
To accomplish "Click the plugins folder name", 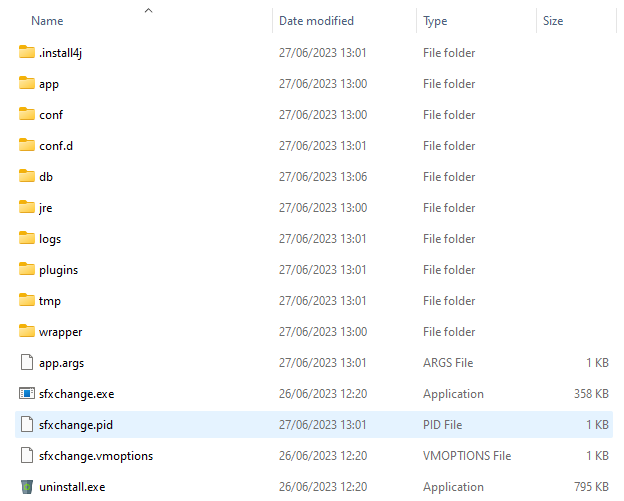I will click(x=58, y=270).
